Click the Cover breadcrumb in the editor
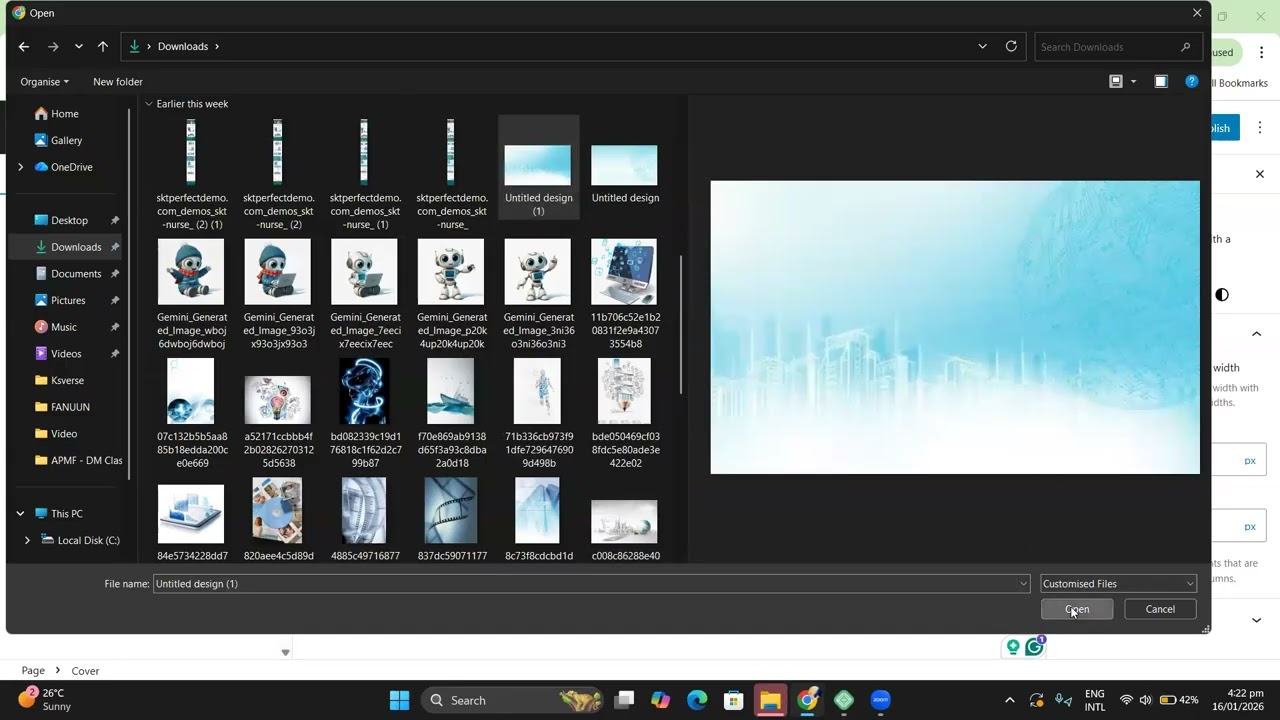Viewport: 1280px width, 720px height. point(85,671)
